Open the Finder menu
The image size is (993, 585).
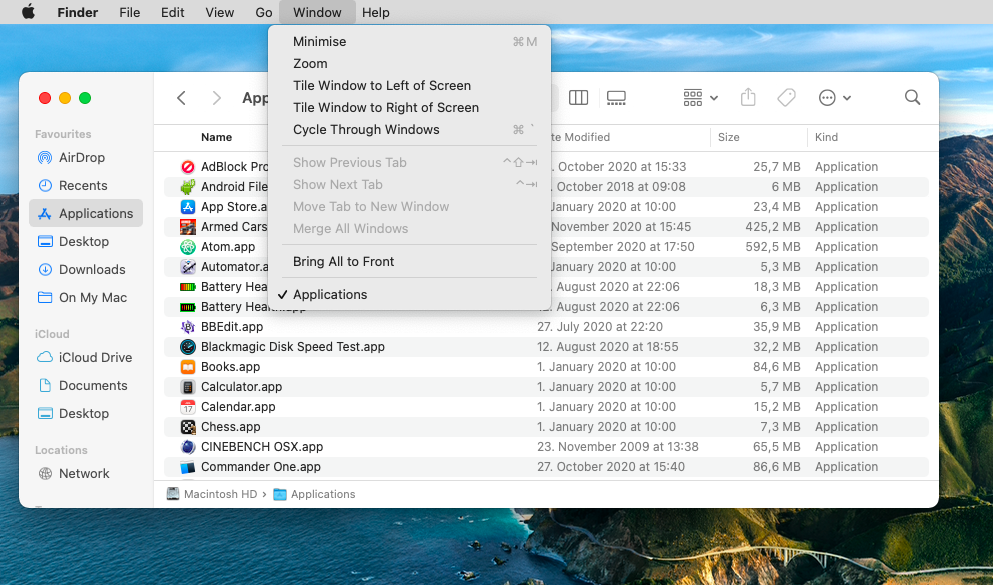coord(78,12)
